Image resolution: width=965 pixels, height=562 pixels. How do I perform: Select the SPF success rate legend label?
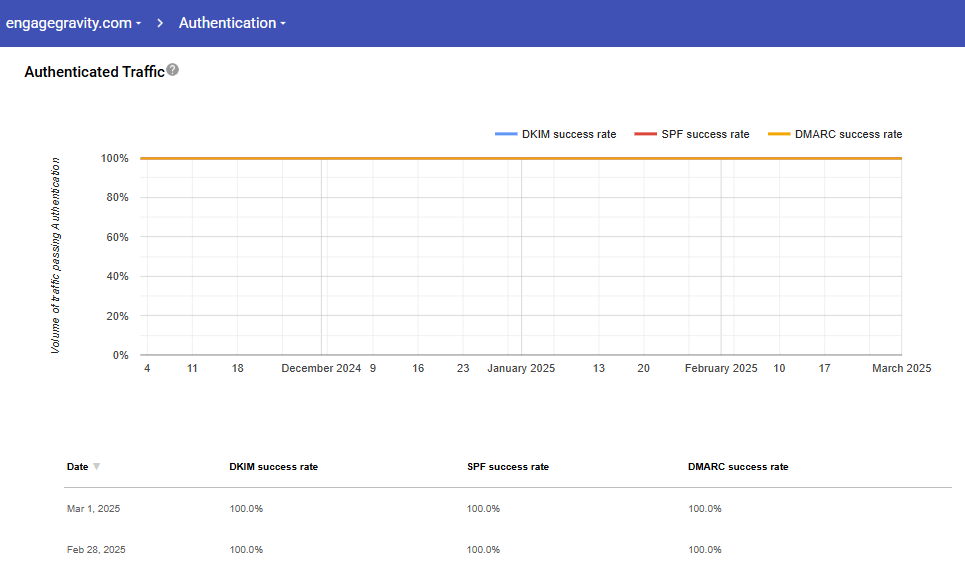705,134
